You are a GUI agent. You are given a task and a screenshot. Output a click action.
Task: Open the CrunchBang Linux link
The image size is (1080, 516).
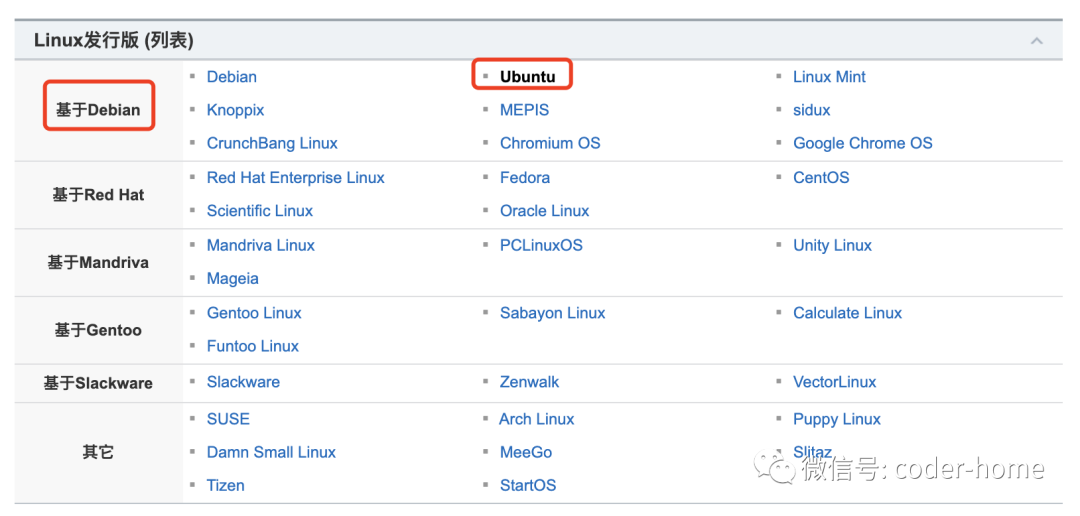(x=272, y=143)
